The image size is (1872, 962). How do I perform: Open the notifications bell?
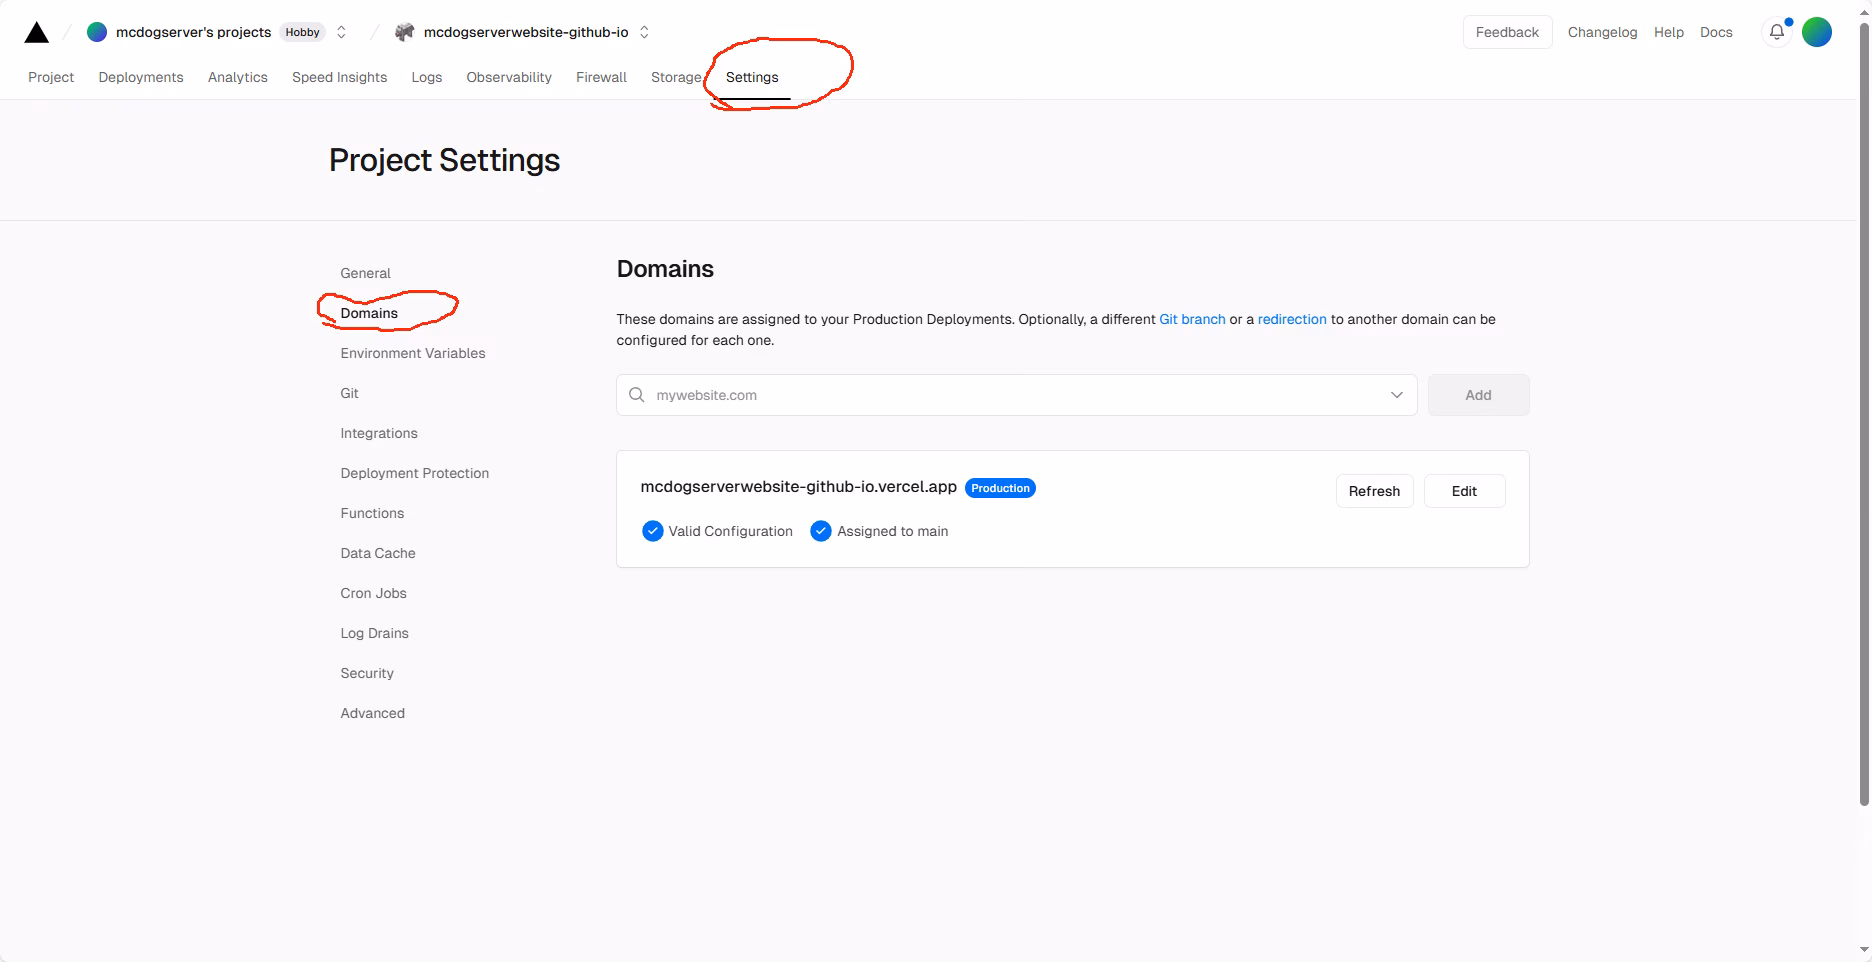[1776, 32]
